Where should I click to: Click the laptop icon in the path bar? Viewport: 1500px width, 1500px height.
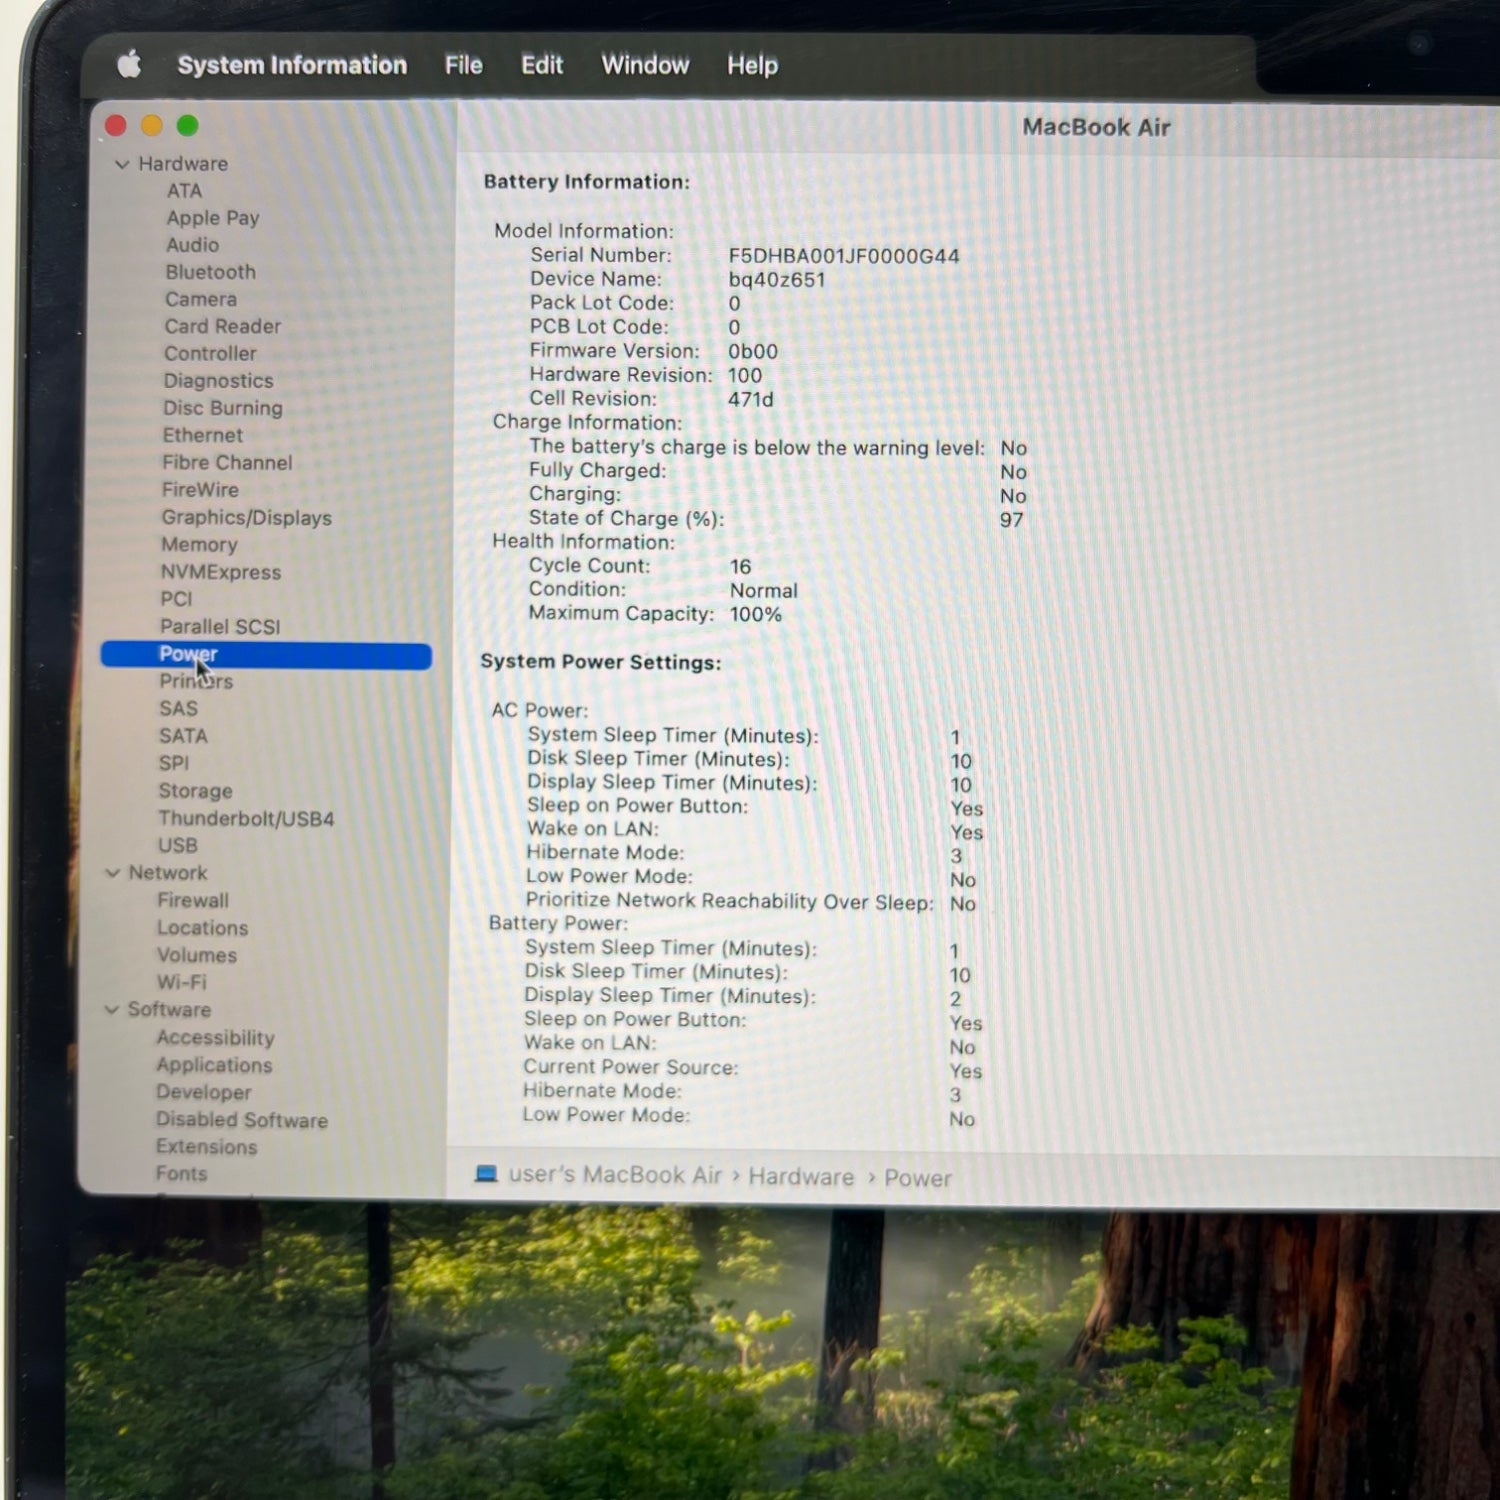tap(486, 1173)
